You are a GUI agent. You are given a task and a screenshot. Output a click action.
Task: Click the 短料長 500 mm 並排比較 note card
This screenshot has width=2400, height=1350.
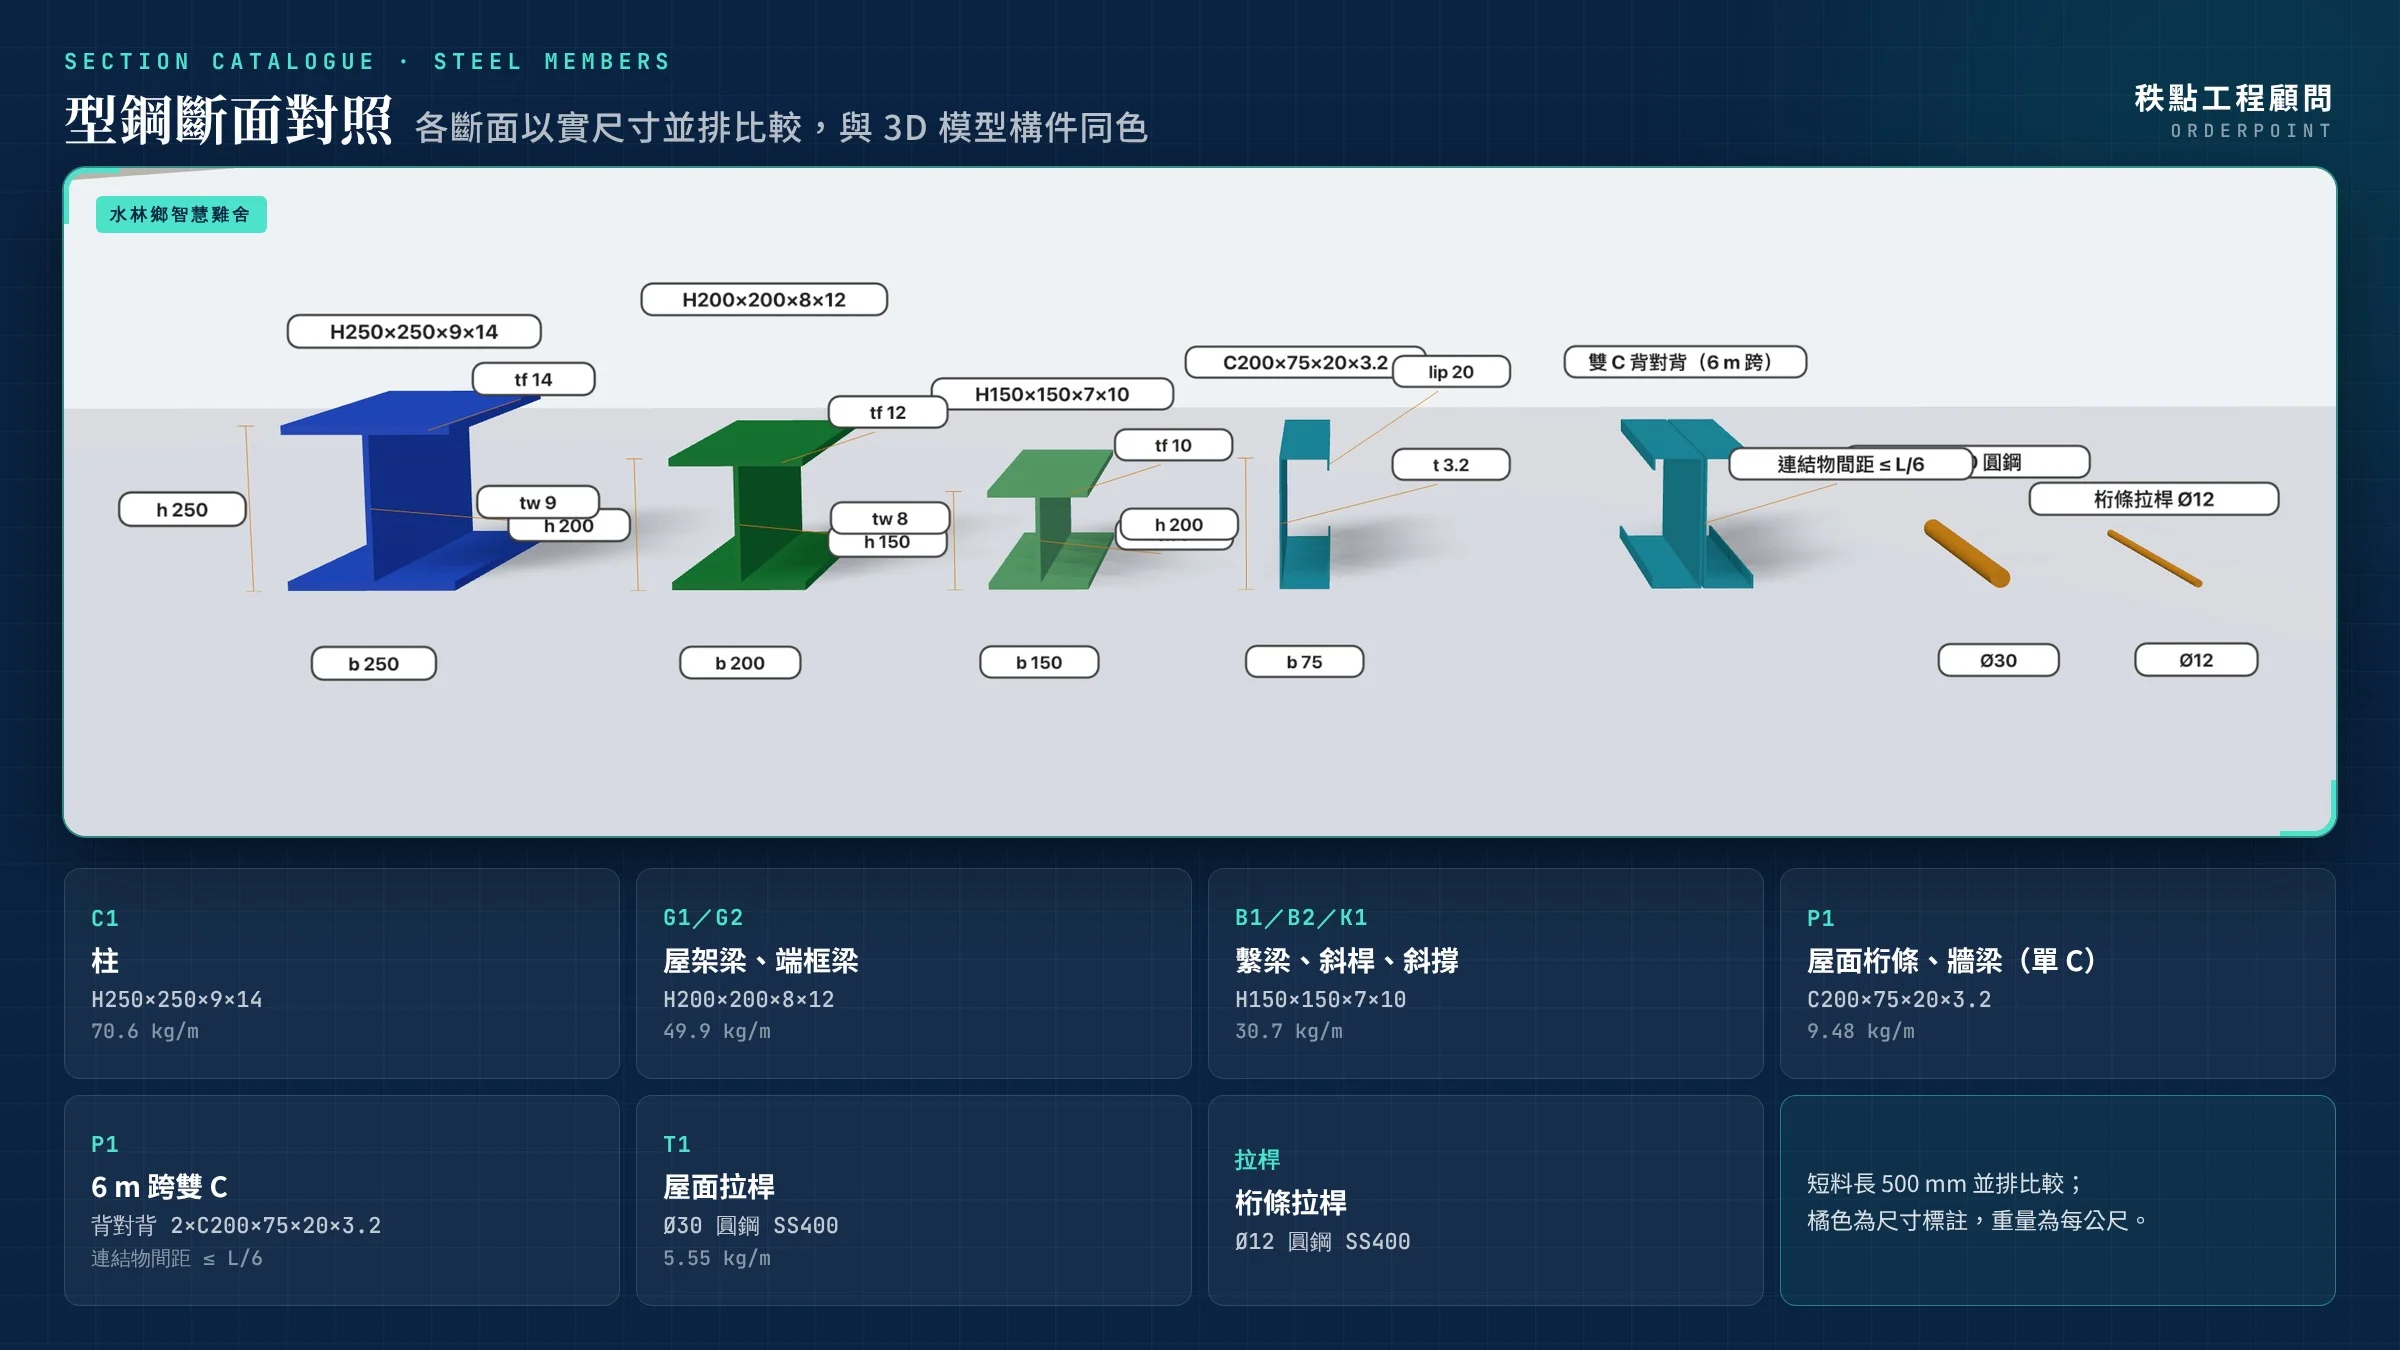point(2058,1200)
